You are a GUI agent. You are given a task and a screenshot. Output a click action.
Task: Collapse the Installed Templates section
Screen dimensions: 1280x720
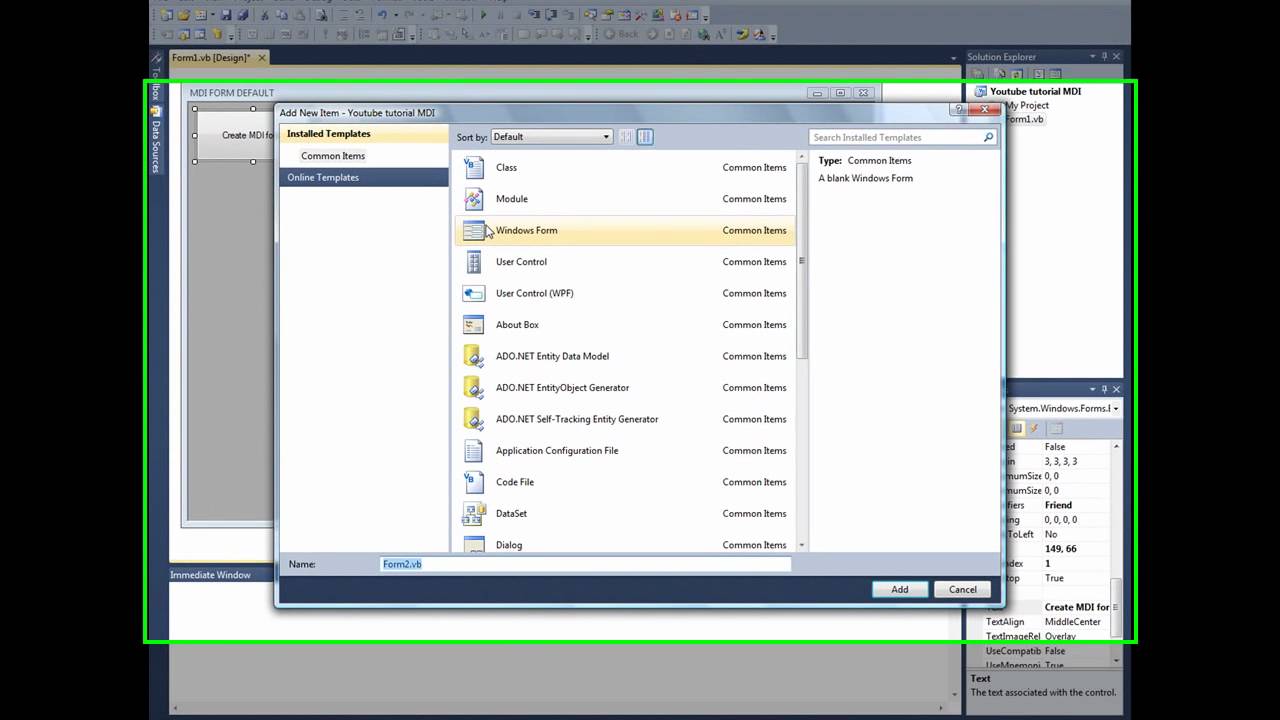click(364, 134)
